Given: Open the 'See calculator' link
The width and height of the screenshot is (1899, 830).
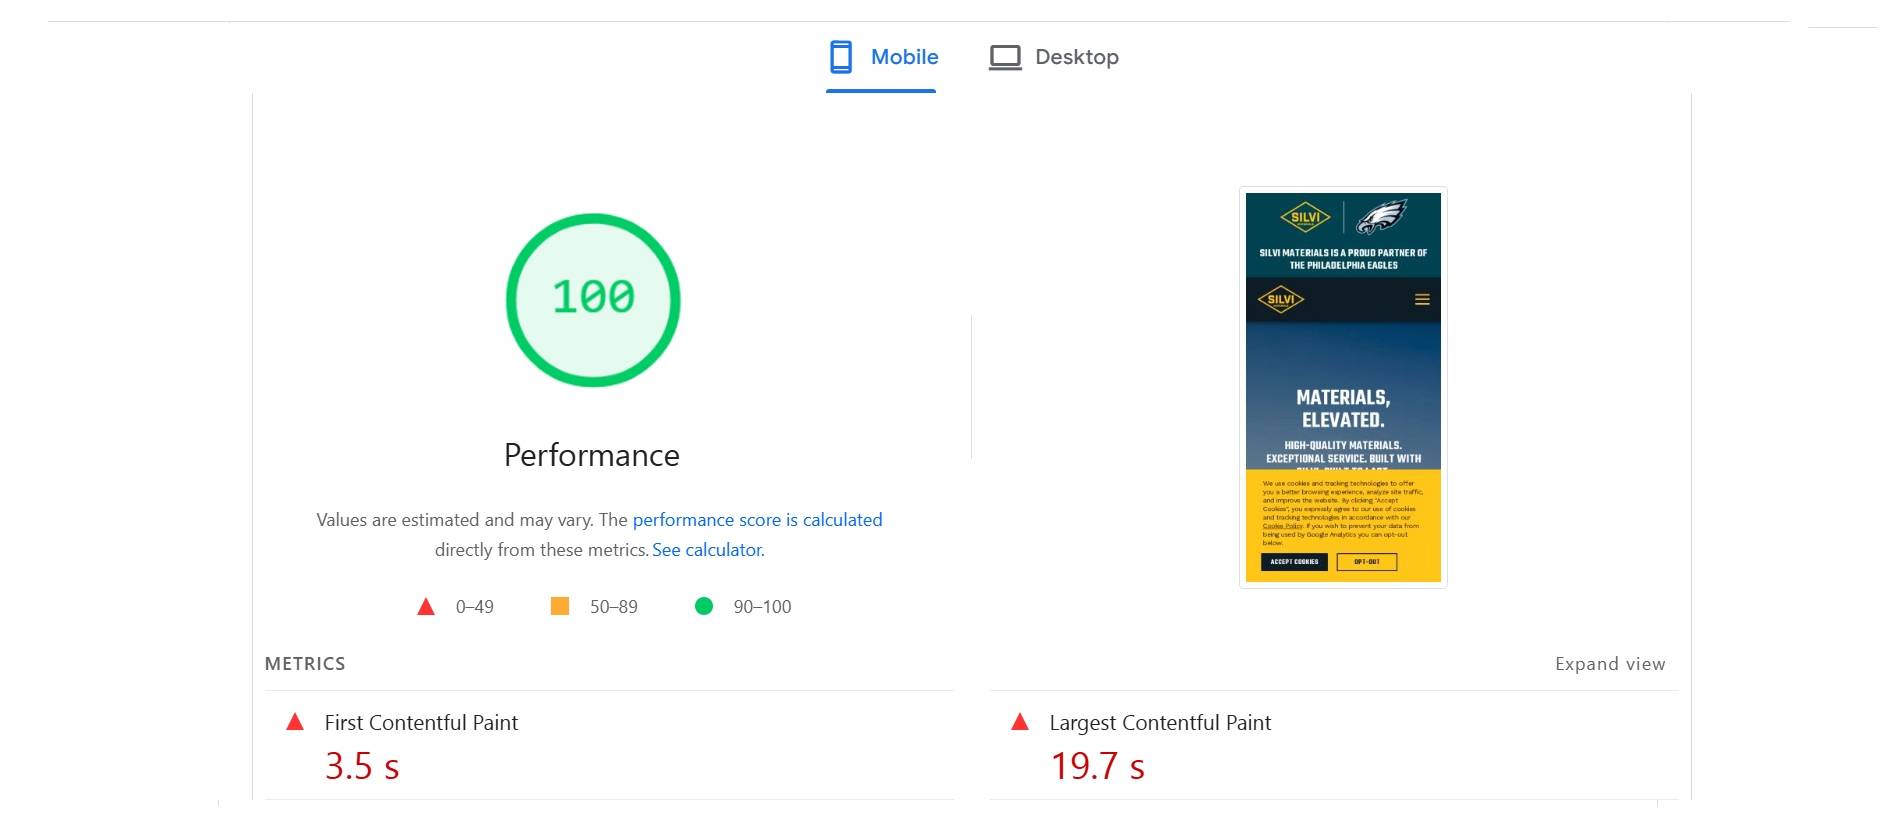Looking at the screenshot, I should 708,550.
